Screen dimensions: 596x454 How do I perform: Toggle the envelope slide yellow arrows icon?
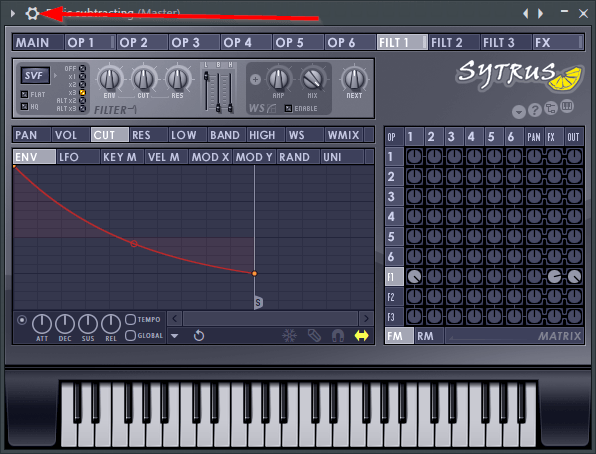361,335
